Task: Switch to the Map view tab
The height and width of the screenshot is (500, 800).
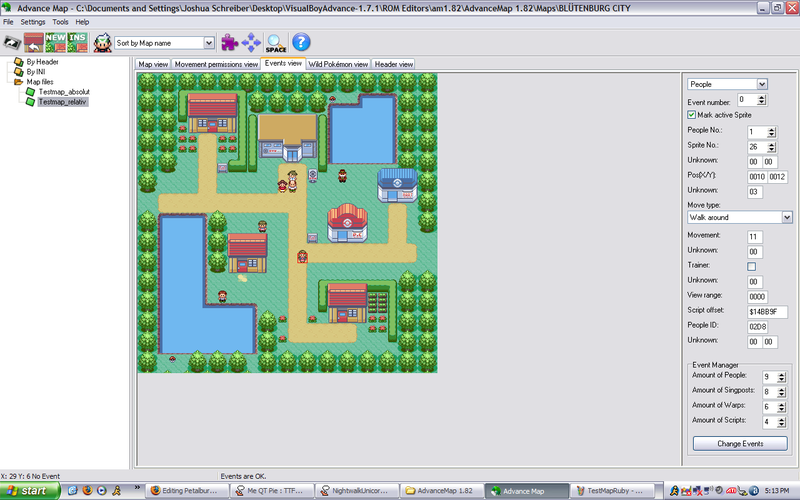Action: click(153, 64)
